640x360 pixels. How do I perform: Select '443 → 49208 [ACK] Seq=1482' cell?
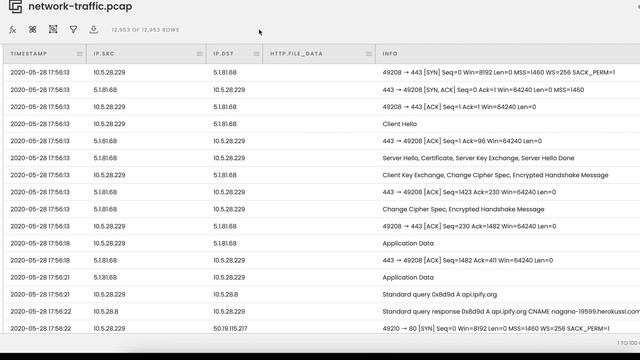[468, 260]
